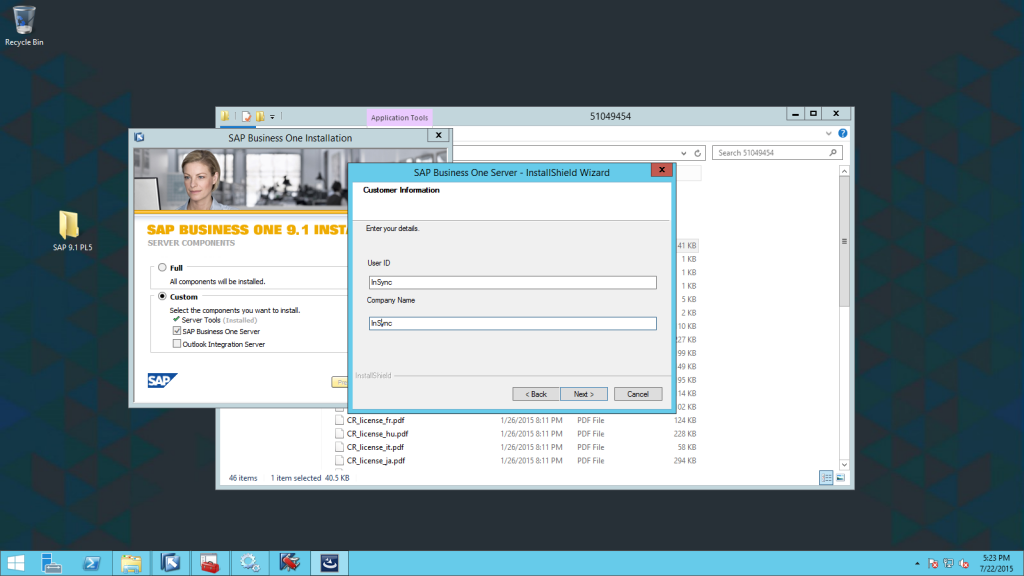Click the CR_license_hu.pdf file icon

click(x=339, y=434)
